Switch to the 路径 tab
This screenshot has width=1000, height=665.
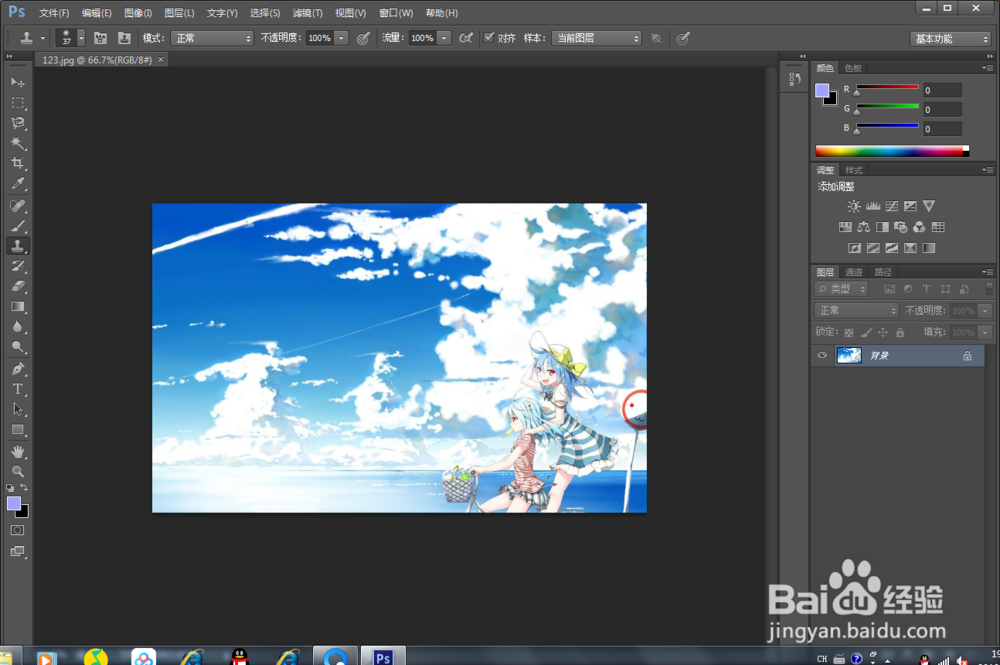pyautogui.click(x=883, y=272)
